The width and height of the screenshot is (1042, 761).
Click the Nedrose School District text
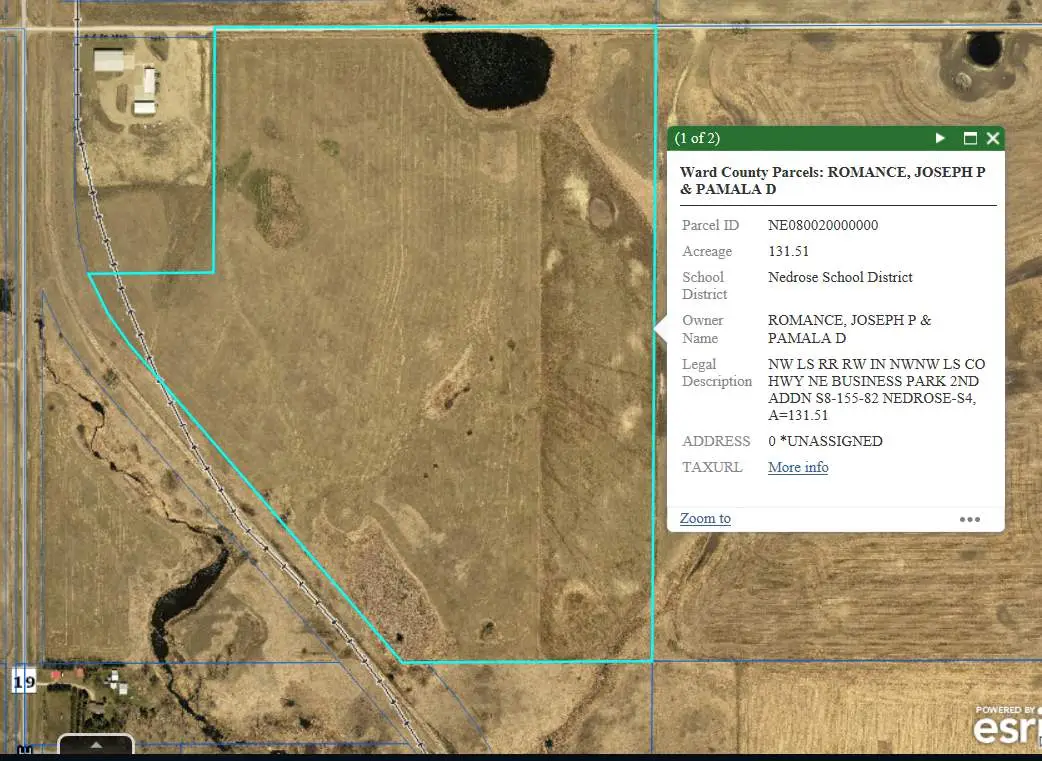[839, 277]
